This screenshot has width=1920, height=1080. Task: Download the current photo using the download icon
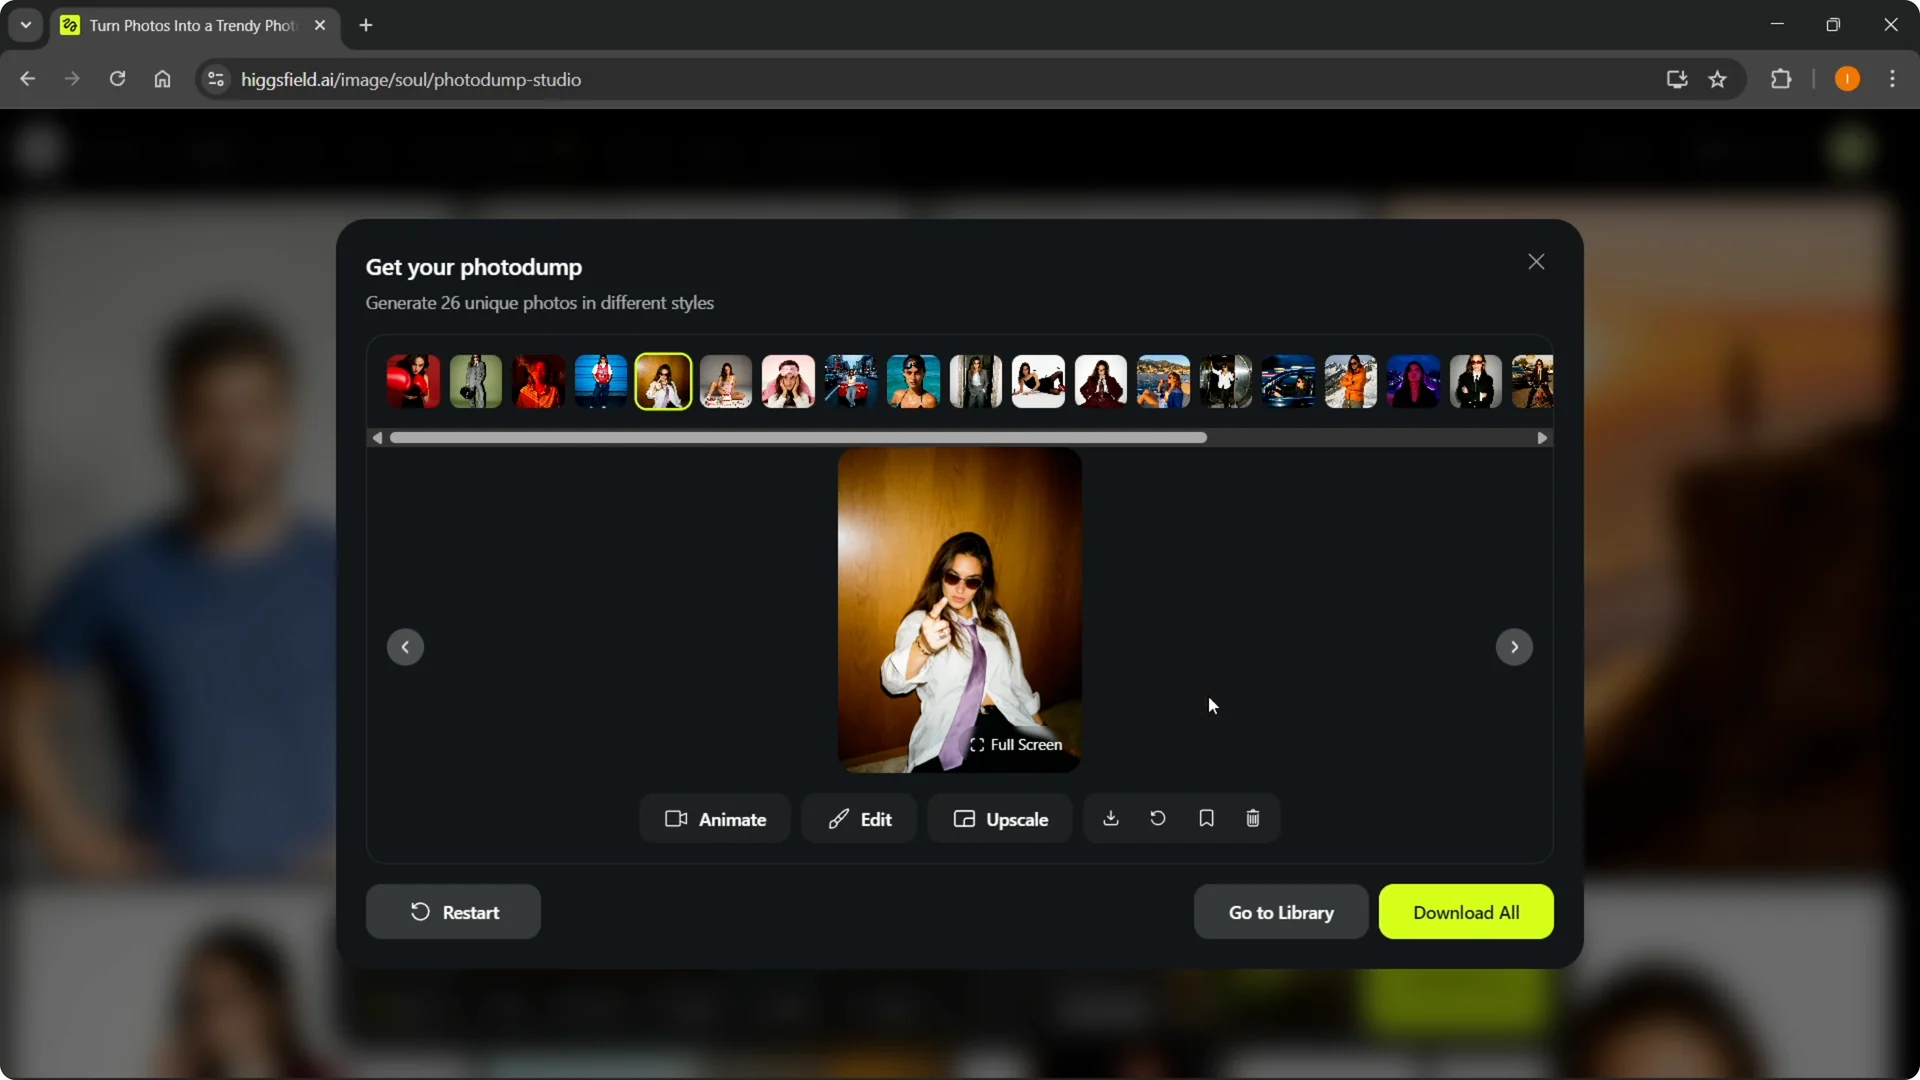[x=1110, y=818]
